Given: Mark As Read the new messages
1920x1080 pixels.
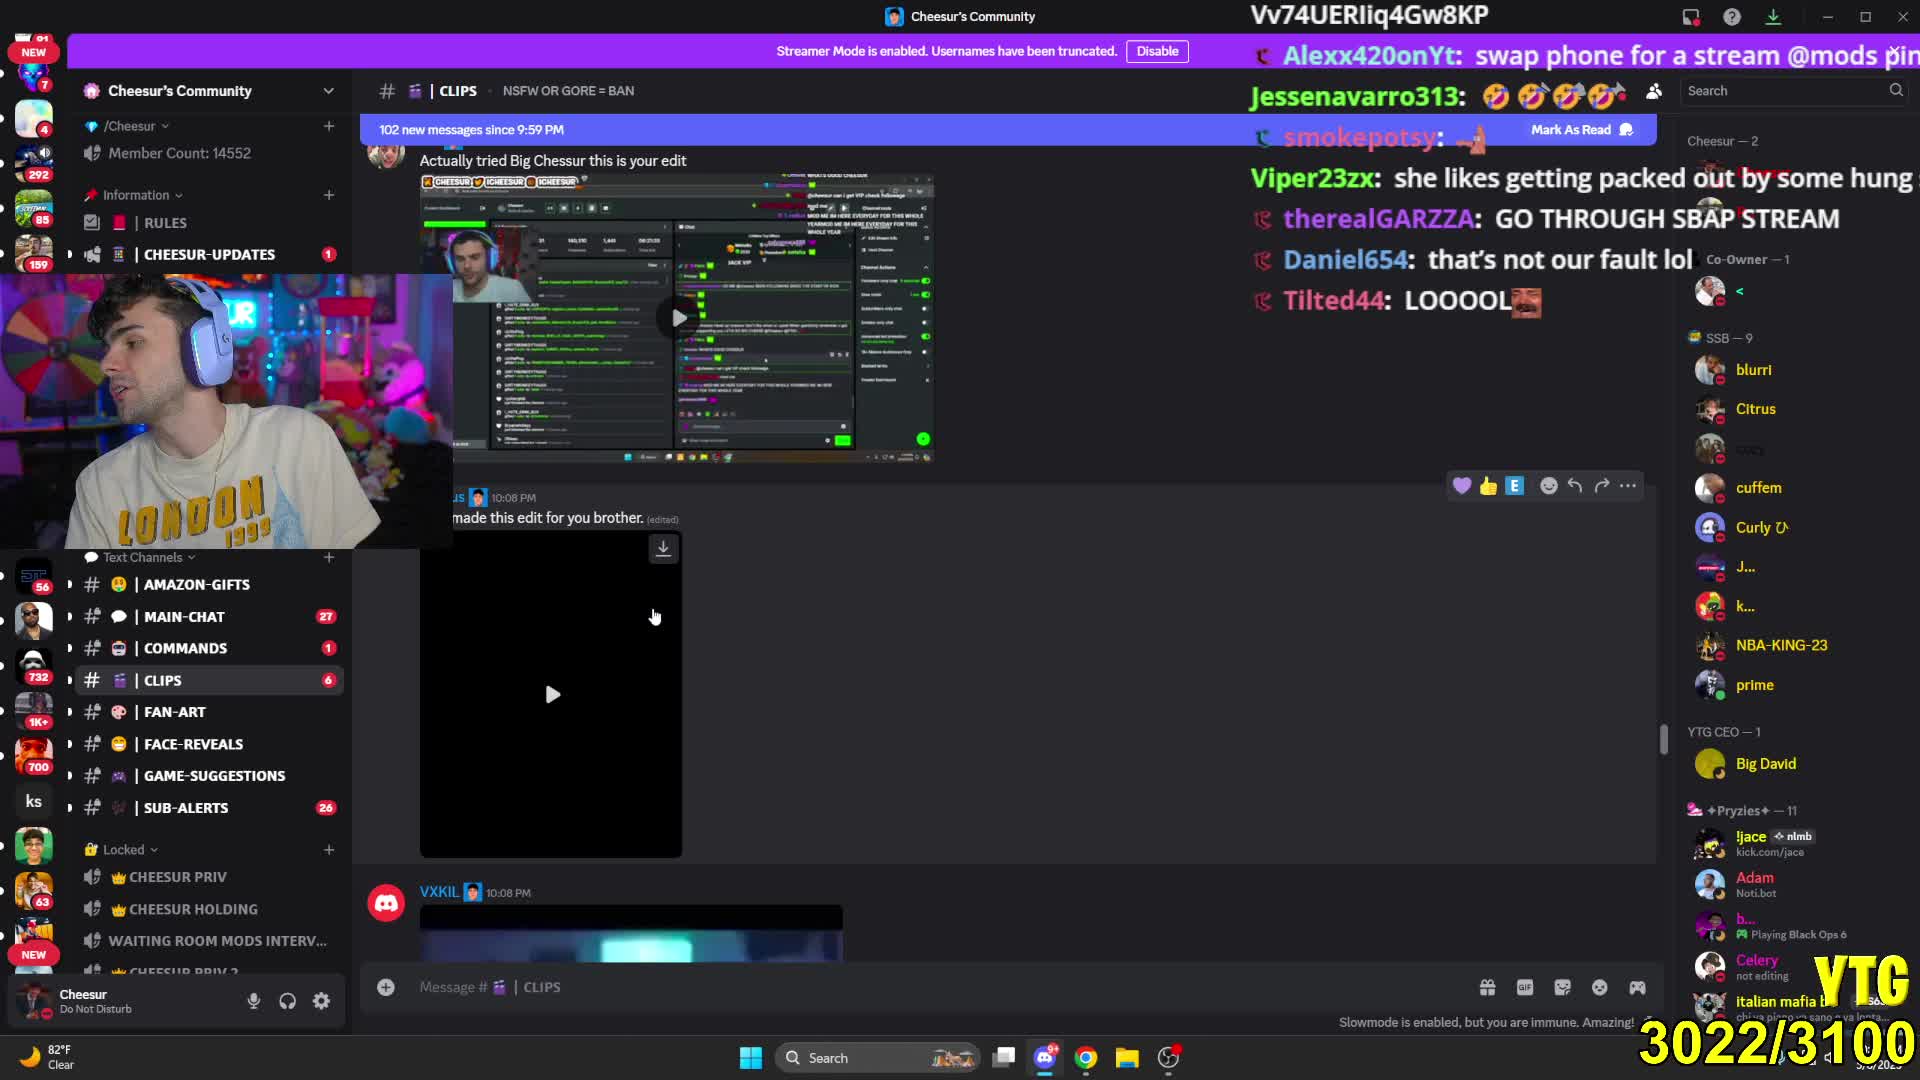Looking at the screenshot, I should click(1581, 130).
